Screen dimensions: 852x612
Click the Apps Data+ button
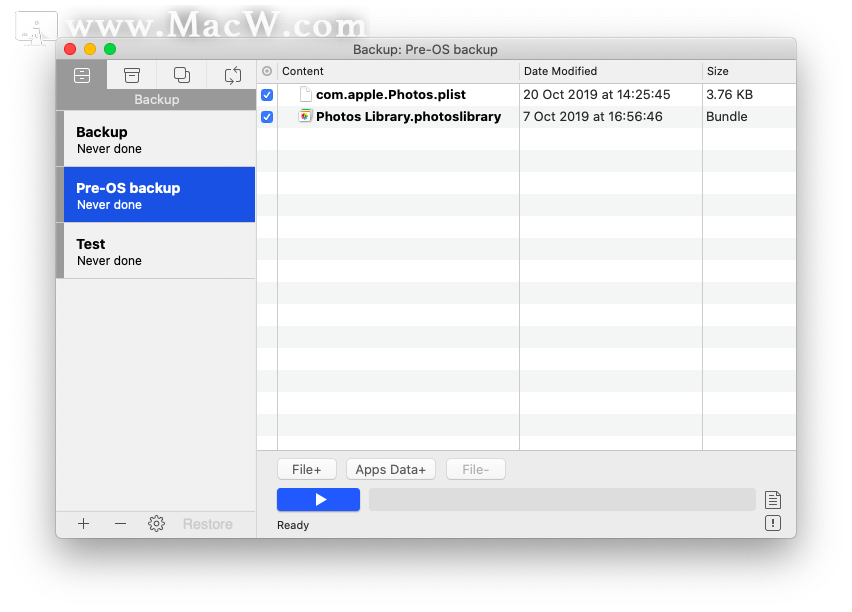point(391,470)
